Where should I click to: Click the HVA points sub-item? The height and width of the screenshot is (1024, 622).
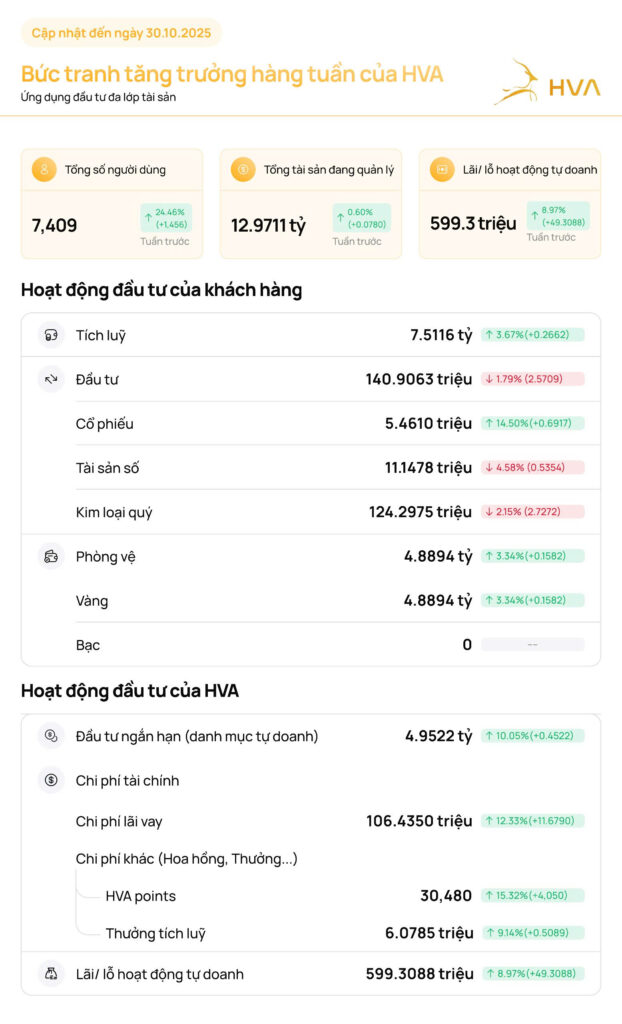pos(141,896)
